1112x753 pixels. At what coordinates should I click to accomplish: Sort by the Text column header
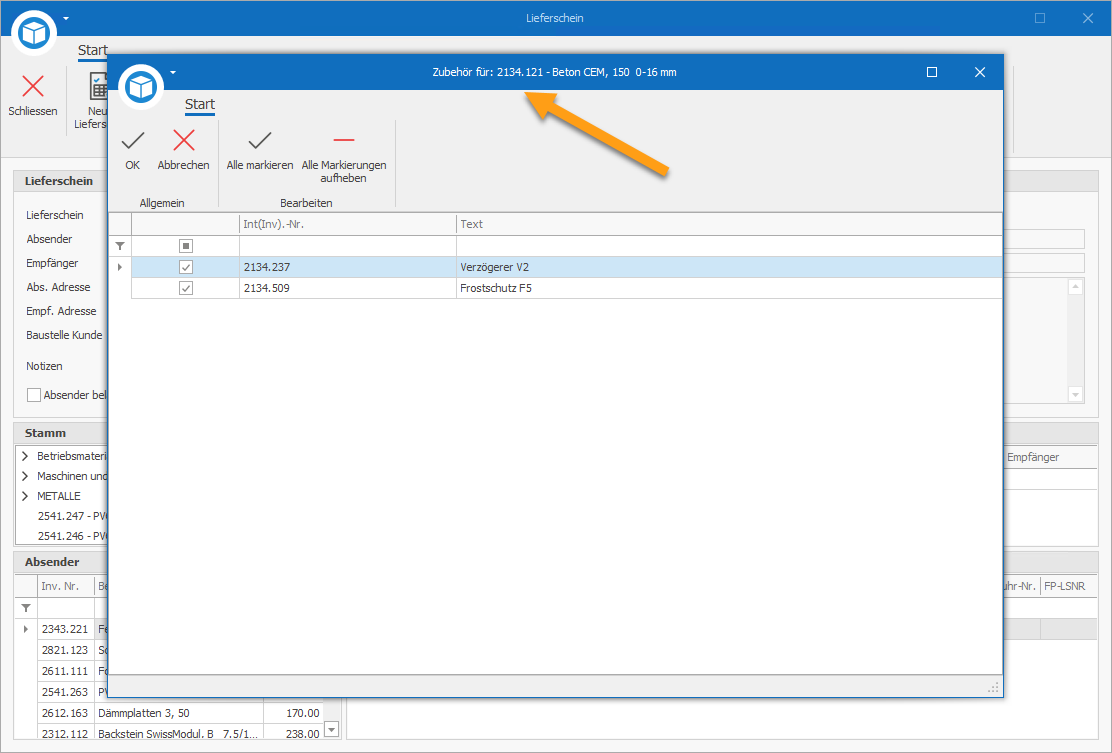pyautogui.click(x=729, y=224)
